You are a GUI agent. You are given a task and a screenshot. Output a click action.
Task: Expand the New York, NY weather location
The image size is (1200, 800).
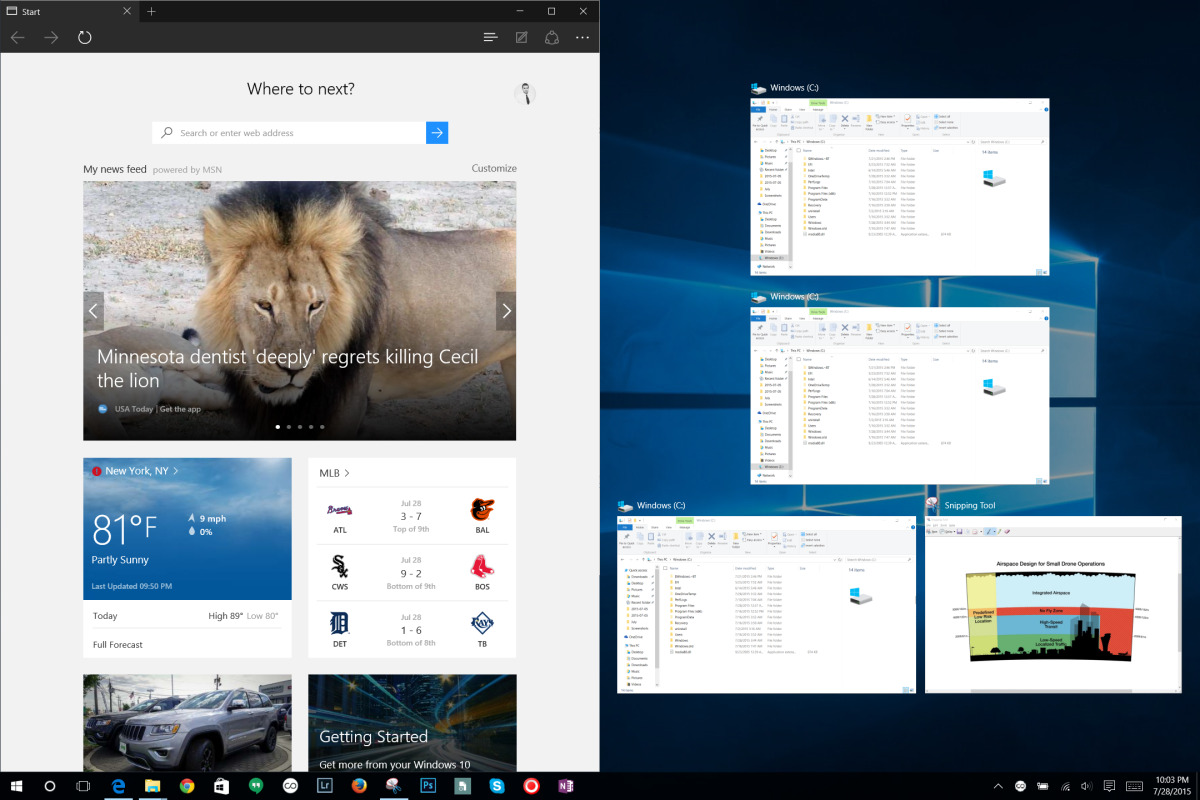(141, 470)
